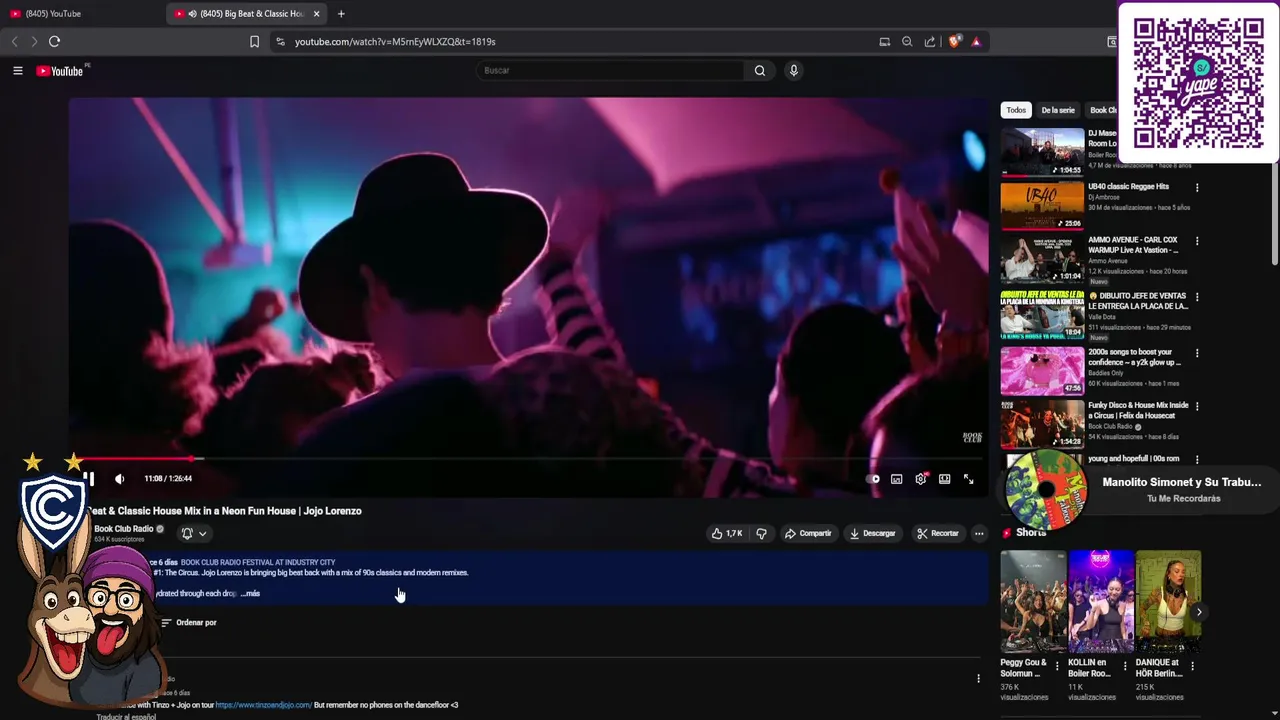This screenshot has width=1280, height=720.
Task: Open AMMO AVENUE Carl Cox video title
Action: (1133, 245)
